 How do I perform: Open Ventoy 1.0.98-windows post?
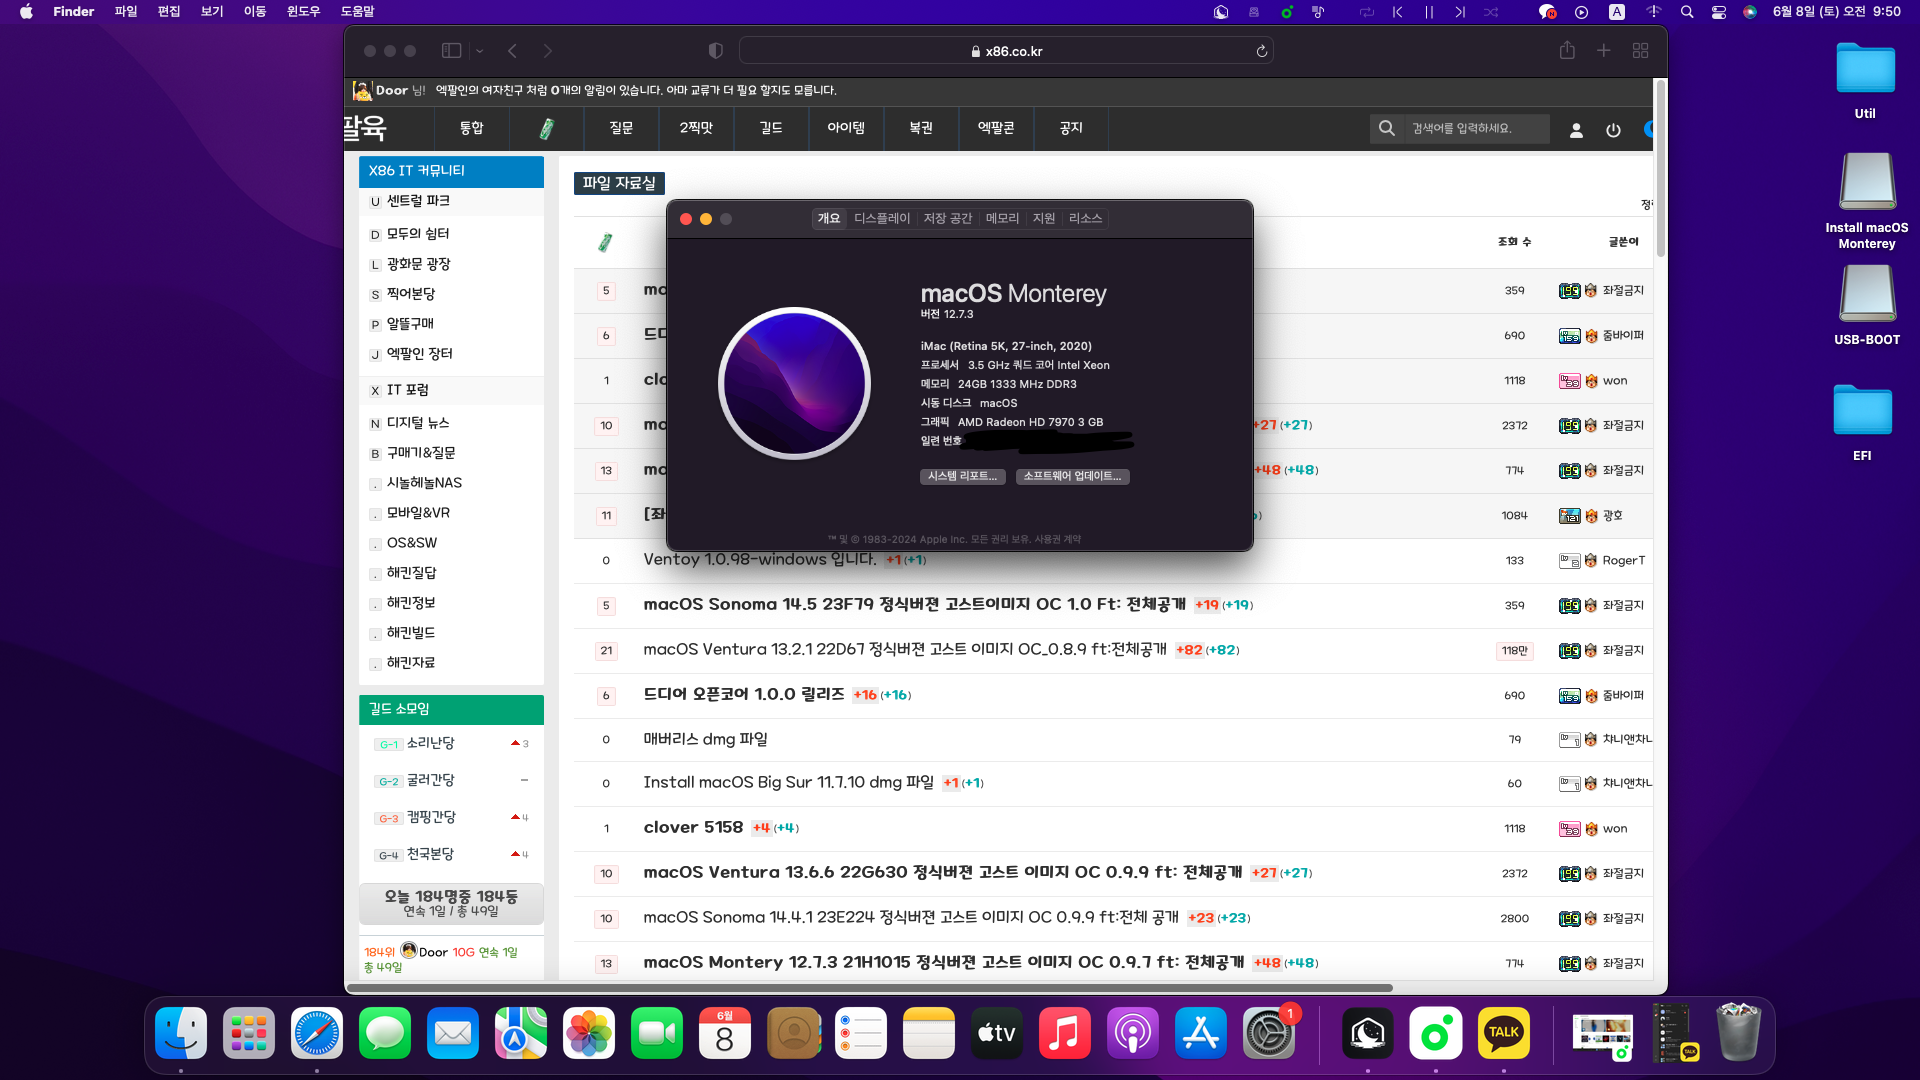760,560
